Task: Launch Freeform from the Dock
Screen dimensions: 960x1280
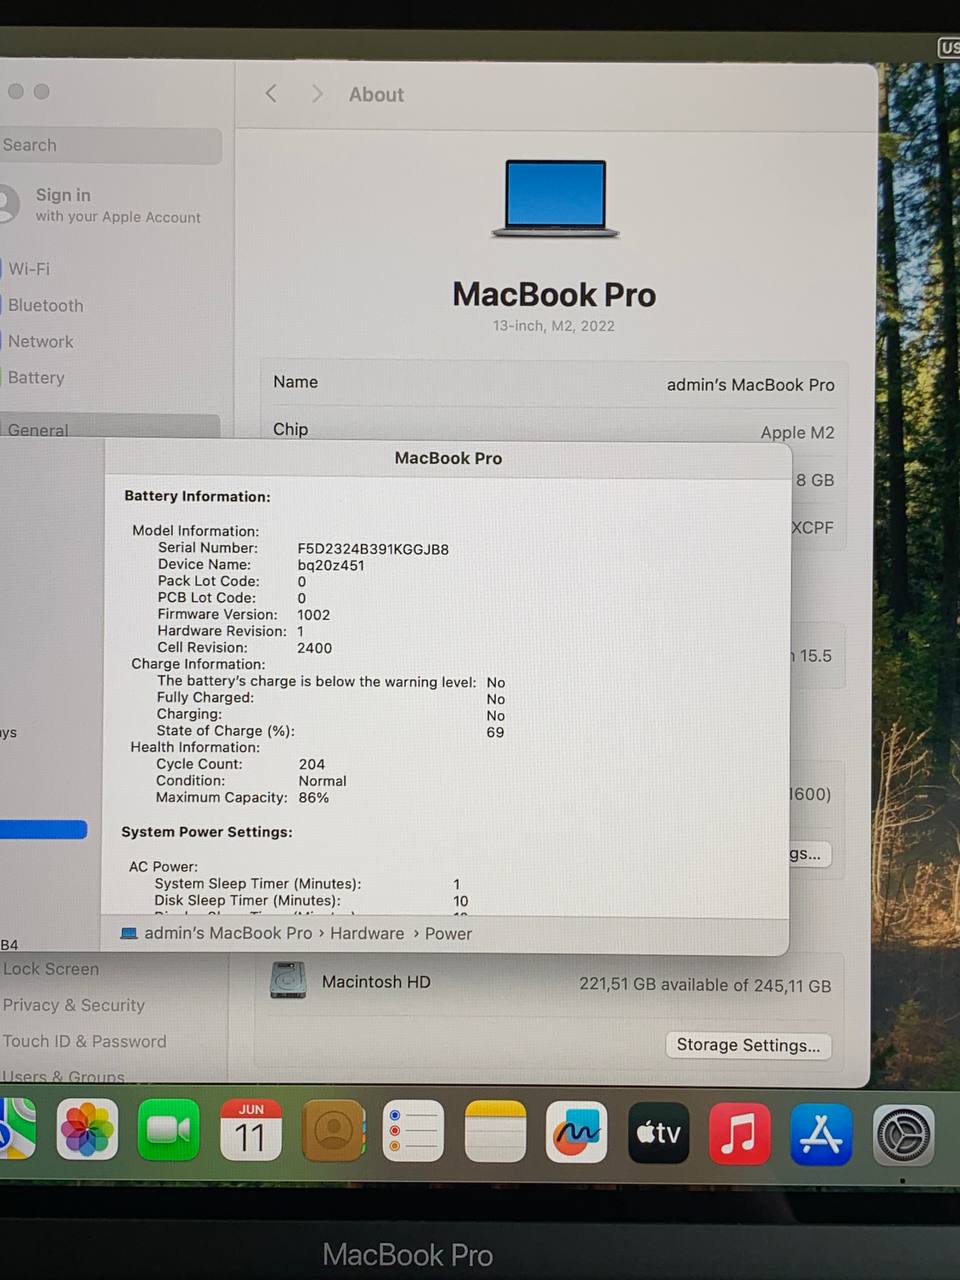Action: pos(577,1132)
